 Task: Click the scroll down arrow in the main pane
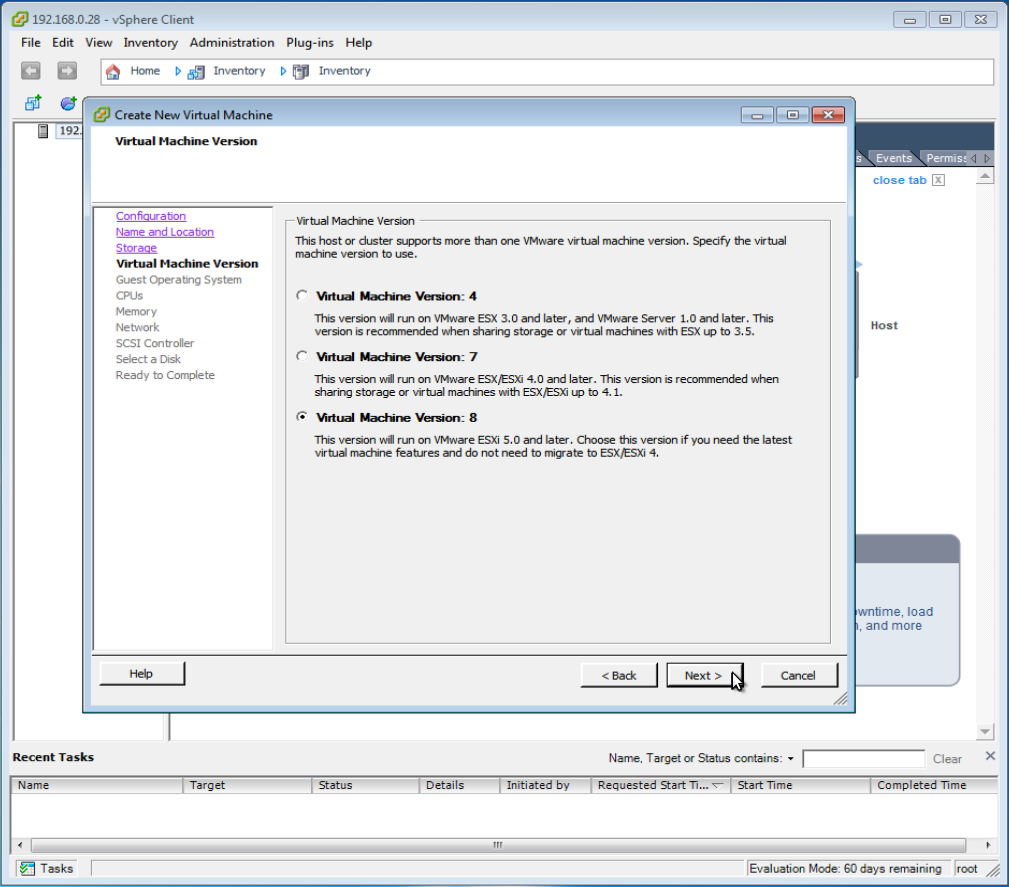pos(985,731)
